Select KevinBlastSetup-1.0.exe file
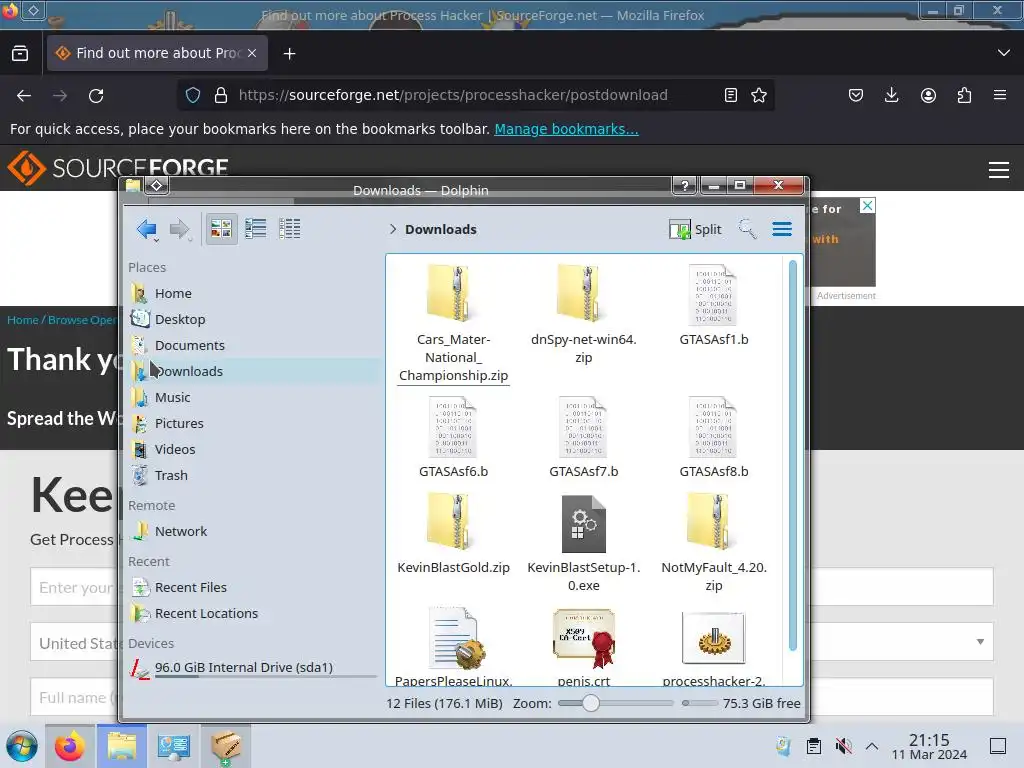Viewport: 1024px width, 768px height. (583, 543)
